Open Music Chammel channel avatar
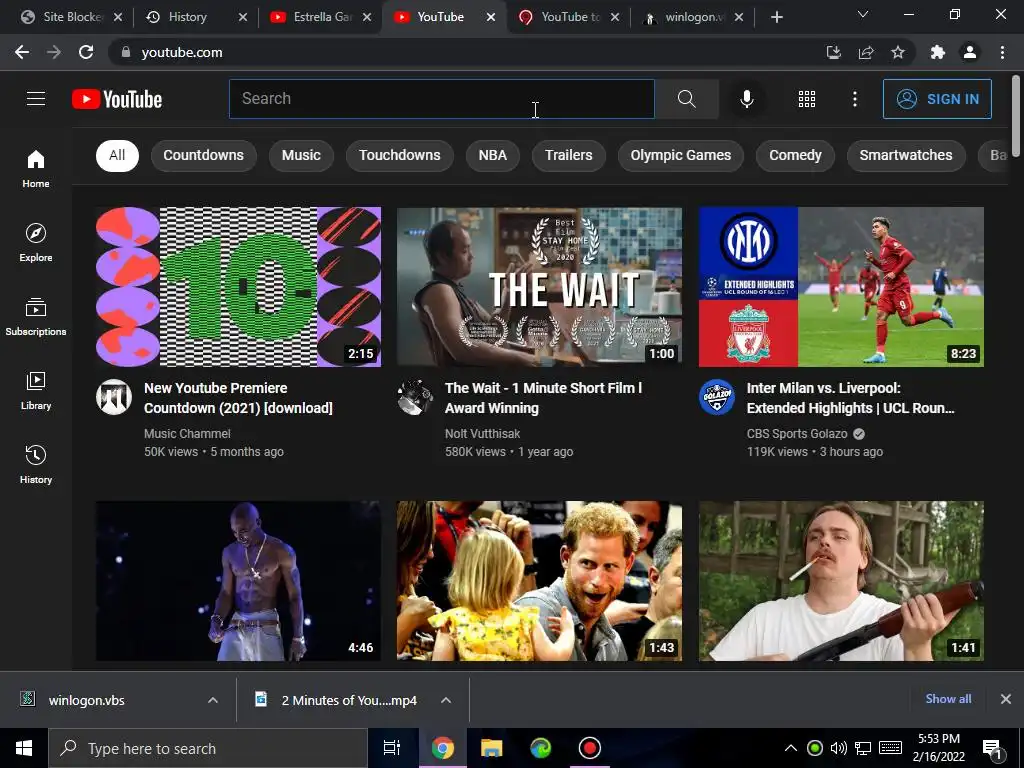 114,397
